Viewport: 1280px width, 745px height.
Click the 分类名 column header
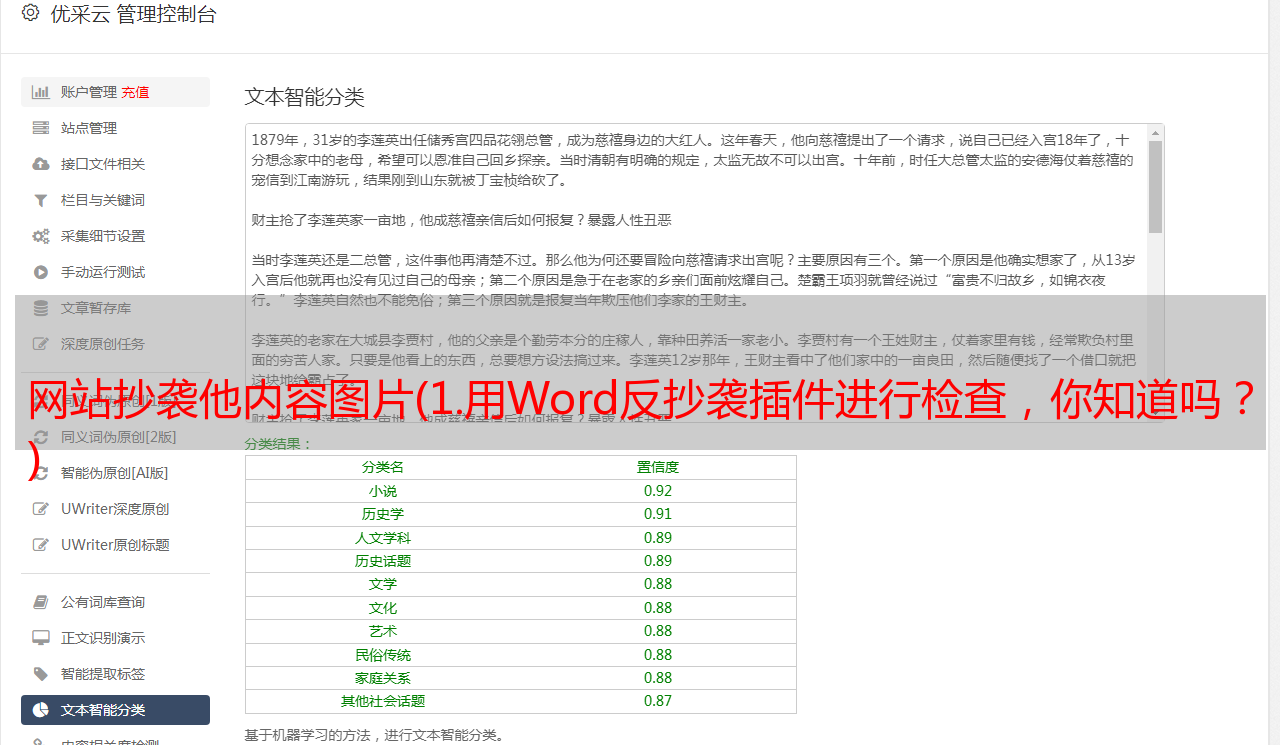(x=383, y=467)
